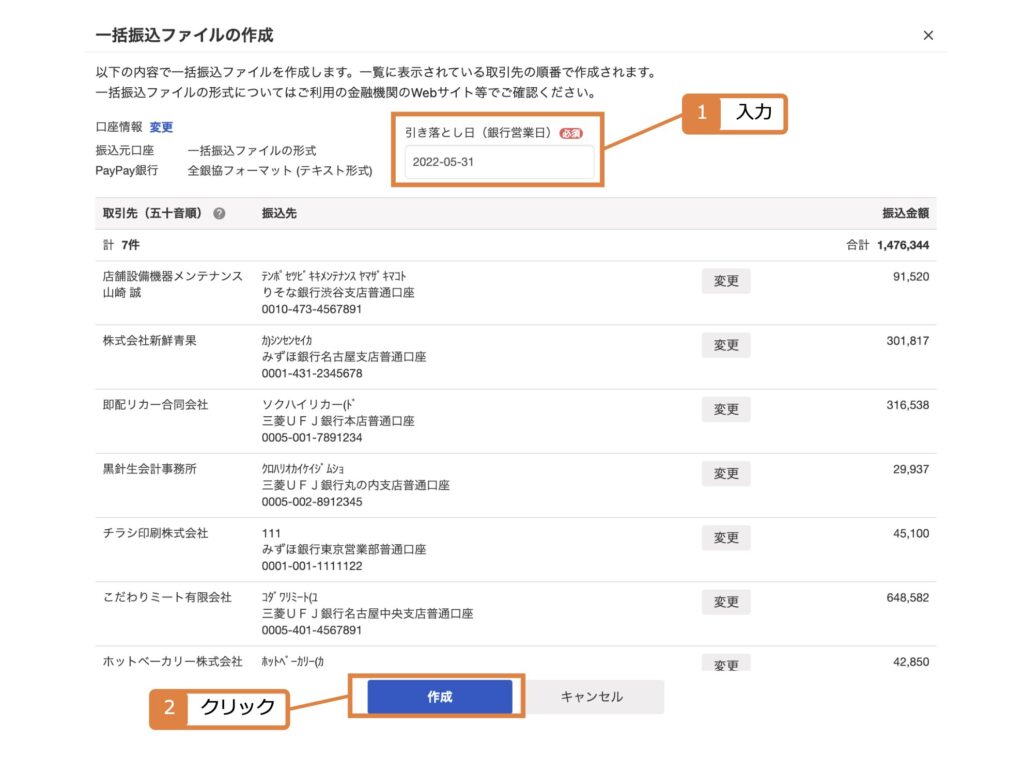The height and width of the screenshot is (759, 1024).
Task: Click the 振込金額 column header
Action: point(905,213)
